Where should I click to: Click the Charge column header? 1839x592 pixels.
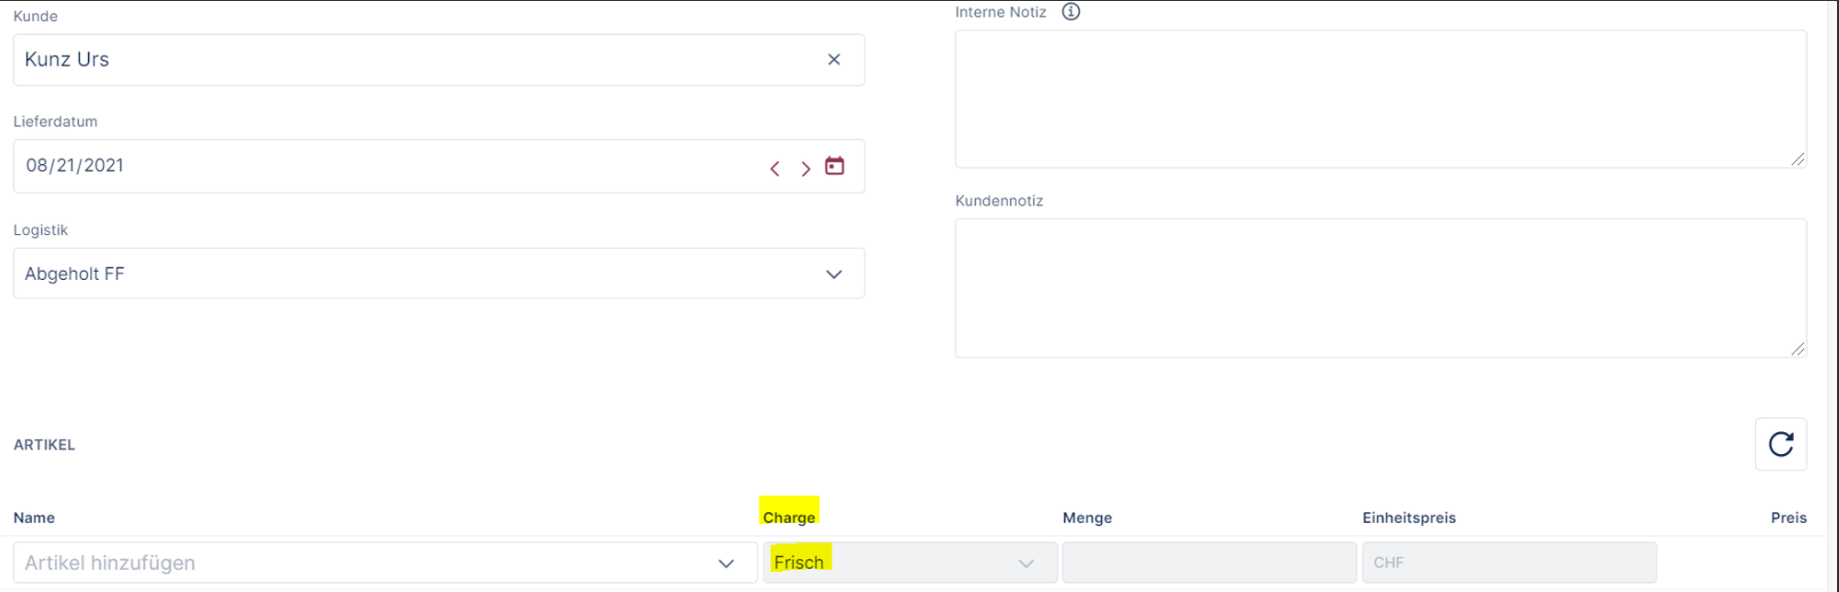point(789,517)
